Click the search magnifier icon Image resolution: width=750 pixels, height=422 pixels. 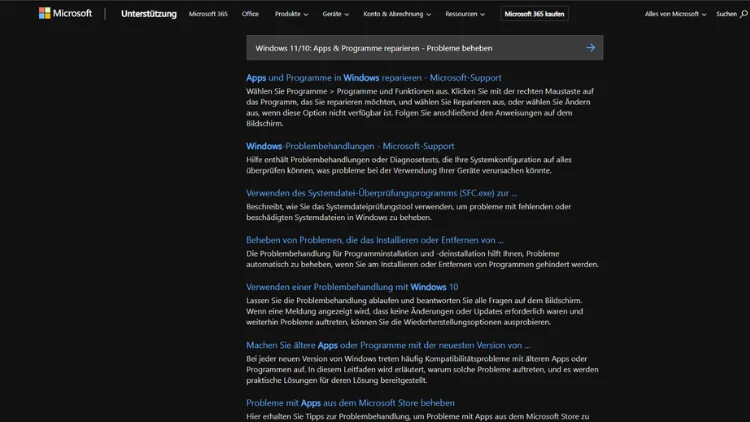coord(744,14)
